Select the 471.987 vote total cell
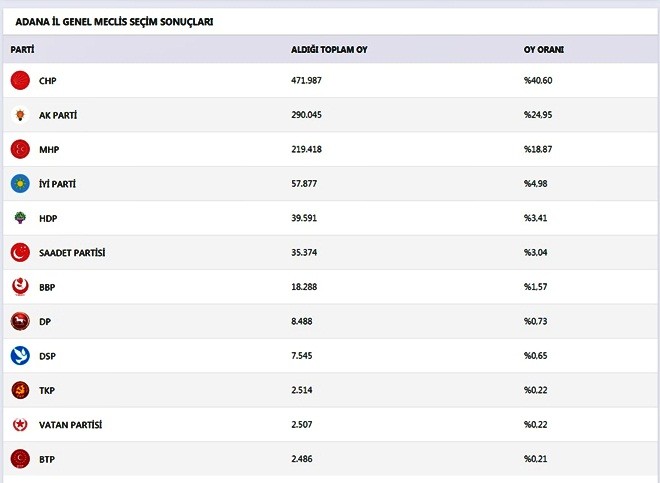The height and width of the screenshot is (483, 660). tap(308, 81)
